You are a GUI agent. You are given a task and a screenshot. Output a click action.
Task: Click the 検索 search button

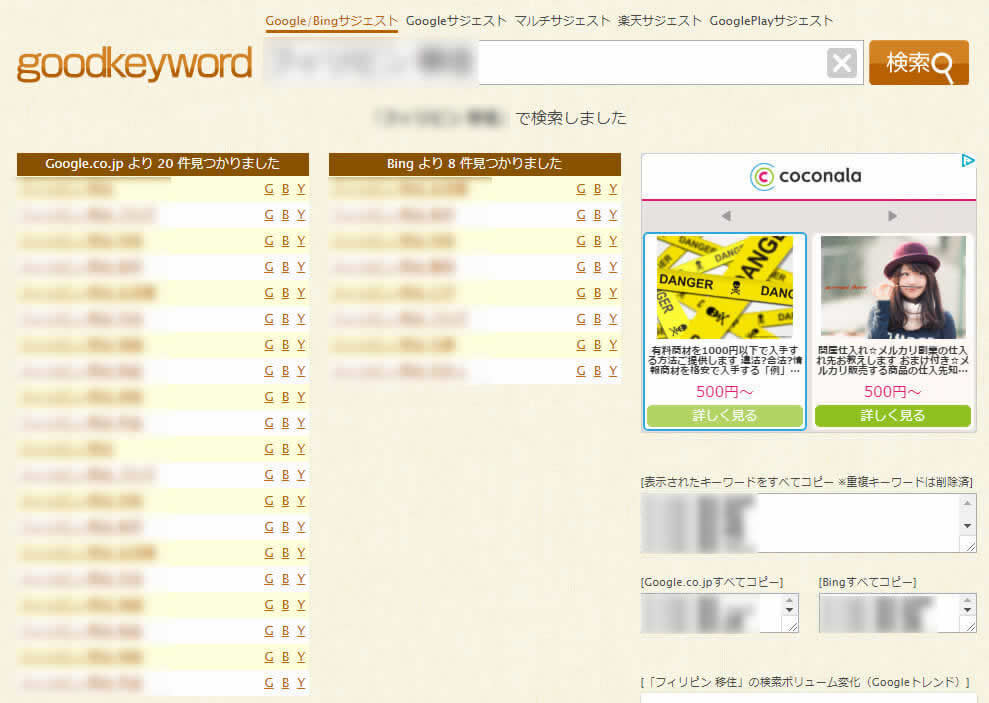tap(918, 62)
